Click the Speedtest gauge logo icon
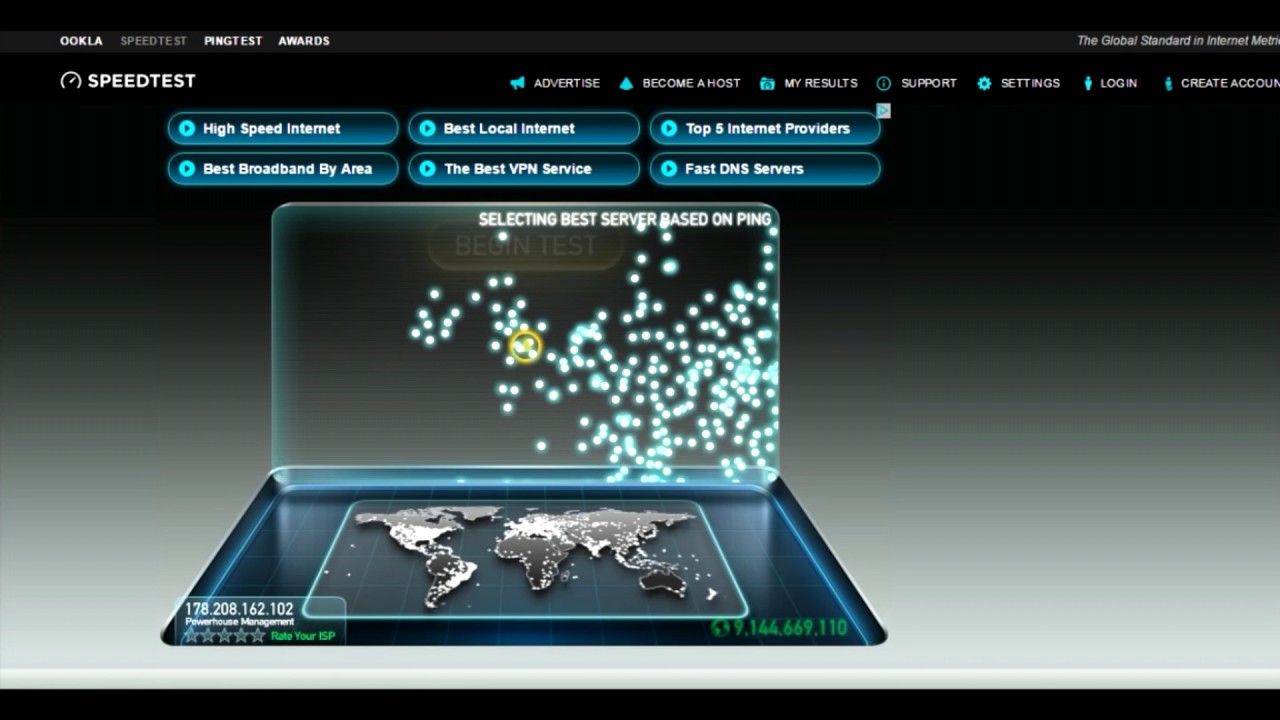The width and height of the screenshot is (1280, 720). click(71, 81)
